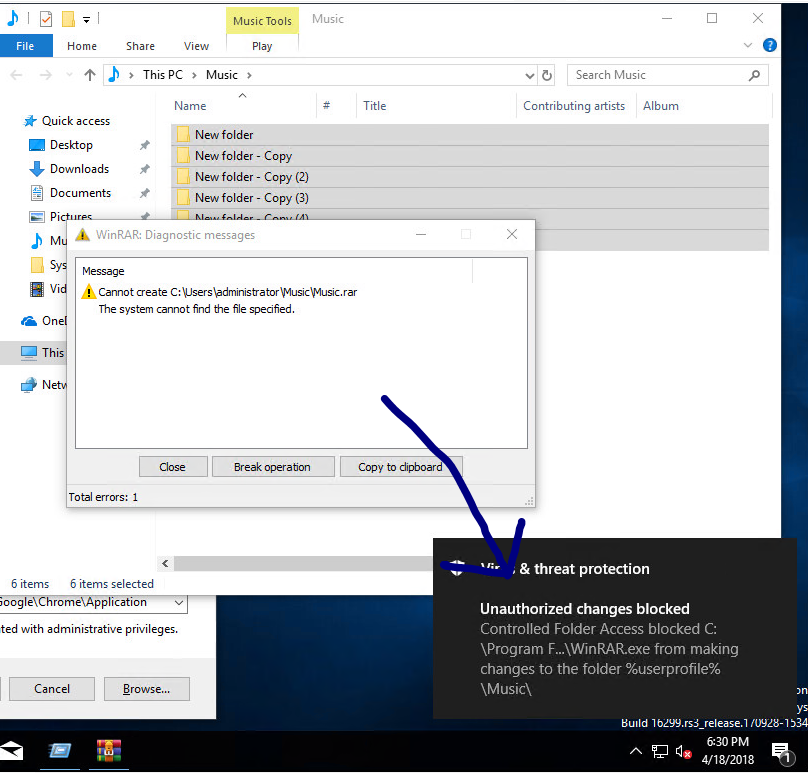
Task: Open the Customize Quick Access Toolbar dropdown
Action: point(87,20)
